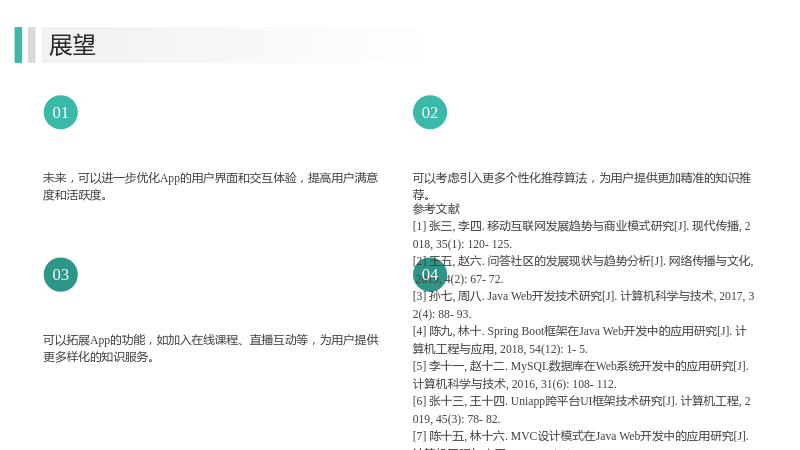Click reference [5] about MySQL数据库
800x450 pixels.
[581, 375]
